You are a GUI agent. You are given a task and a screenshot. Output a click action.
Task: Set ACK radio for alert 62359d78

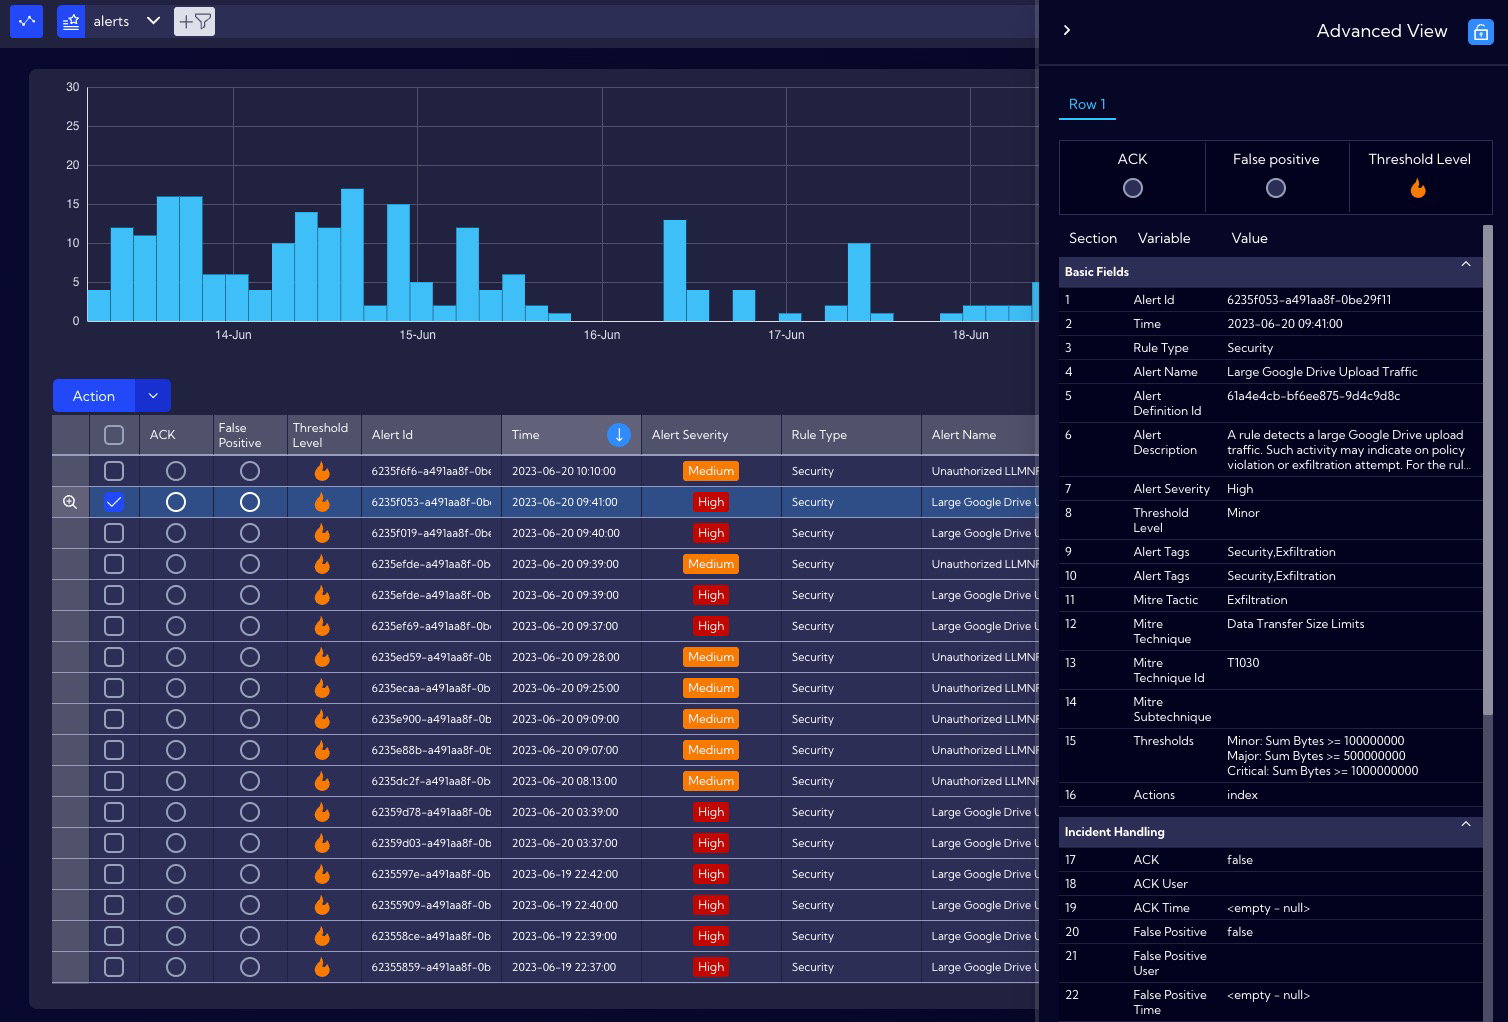pos(175,812)
